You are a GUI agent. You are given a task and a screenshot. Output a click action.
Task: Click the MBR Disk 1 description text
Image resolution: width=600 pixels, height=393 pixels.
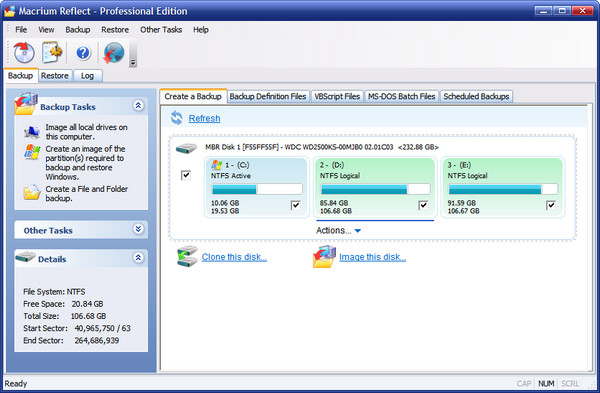point(322,147)
